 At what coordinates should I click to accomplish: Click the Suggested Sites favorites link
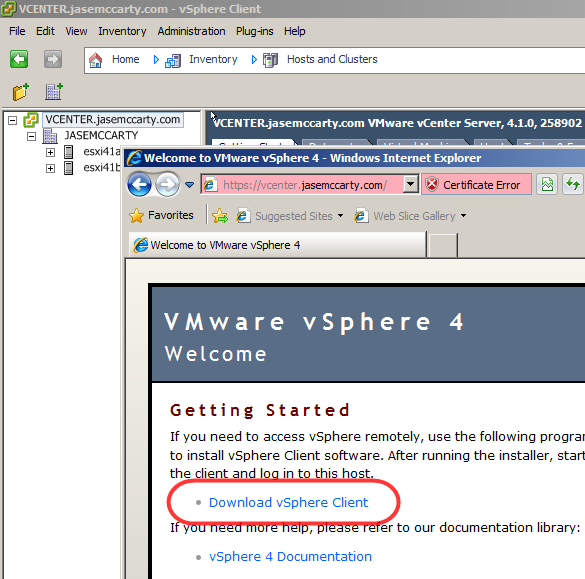point(294,216)
